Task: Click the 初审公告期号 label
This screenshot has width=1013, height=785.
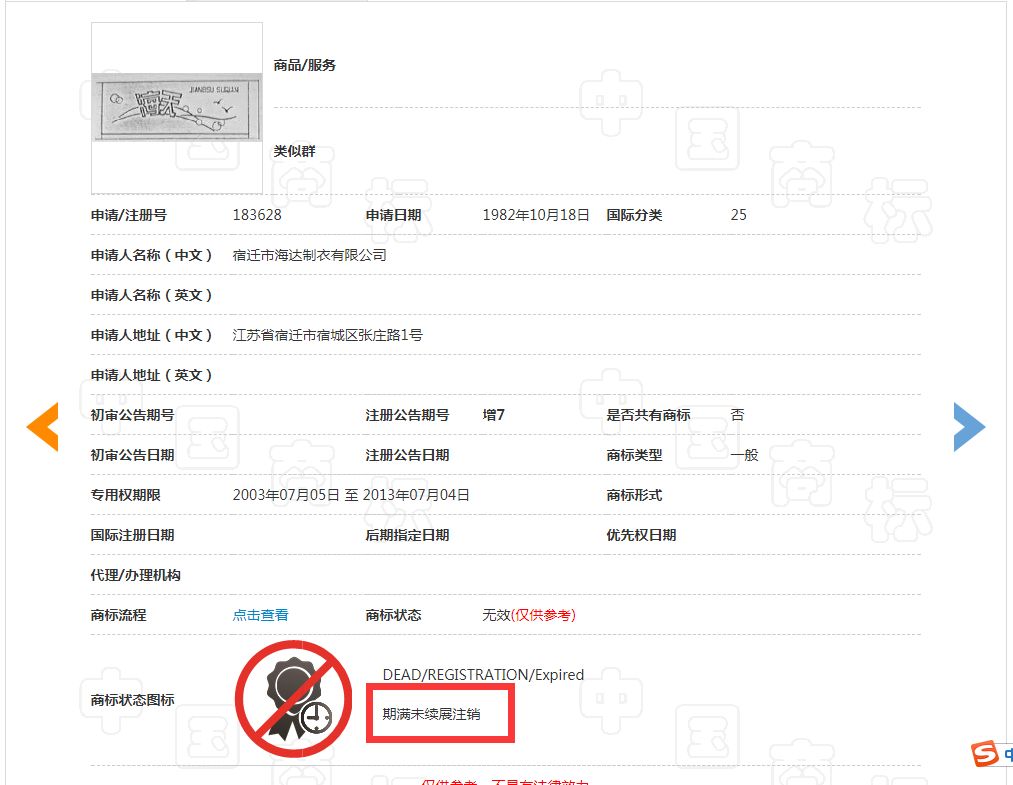Action: pos(132,415)
